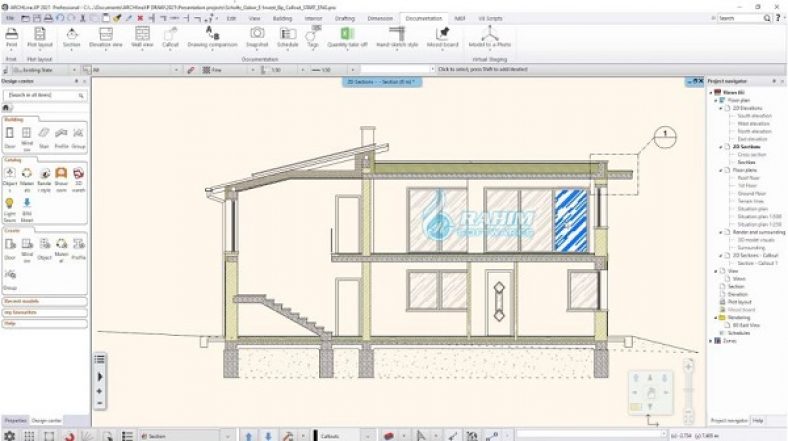Image resolution: width=788 pixels, height=441 pixels.
Task: Open the File menu
Action: coord(10,18)
